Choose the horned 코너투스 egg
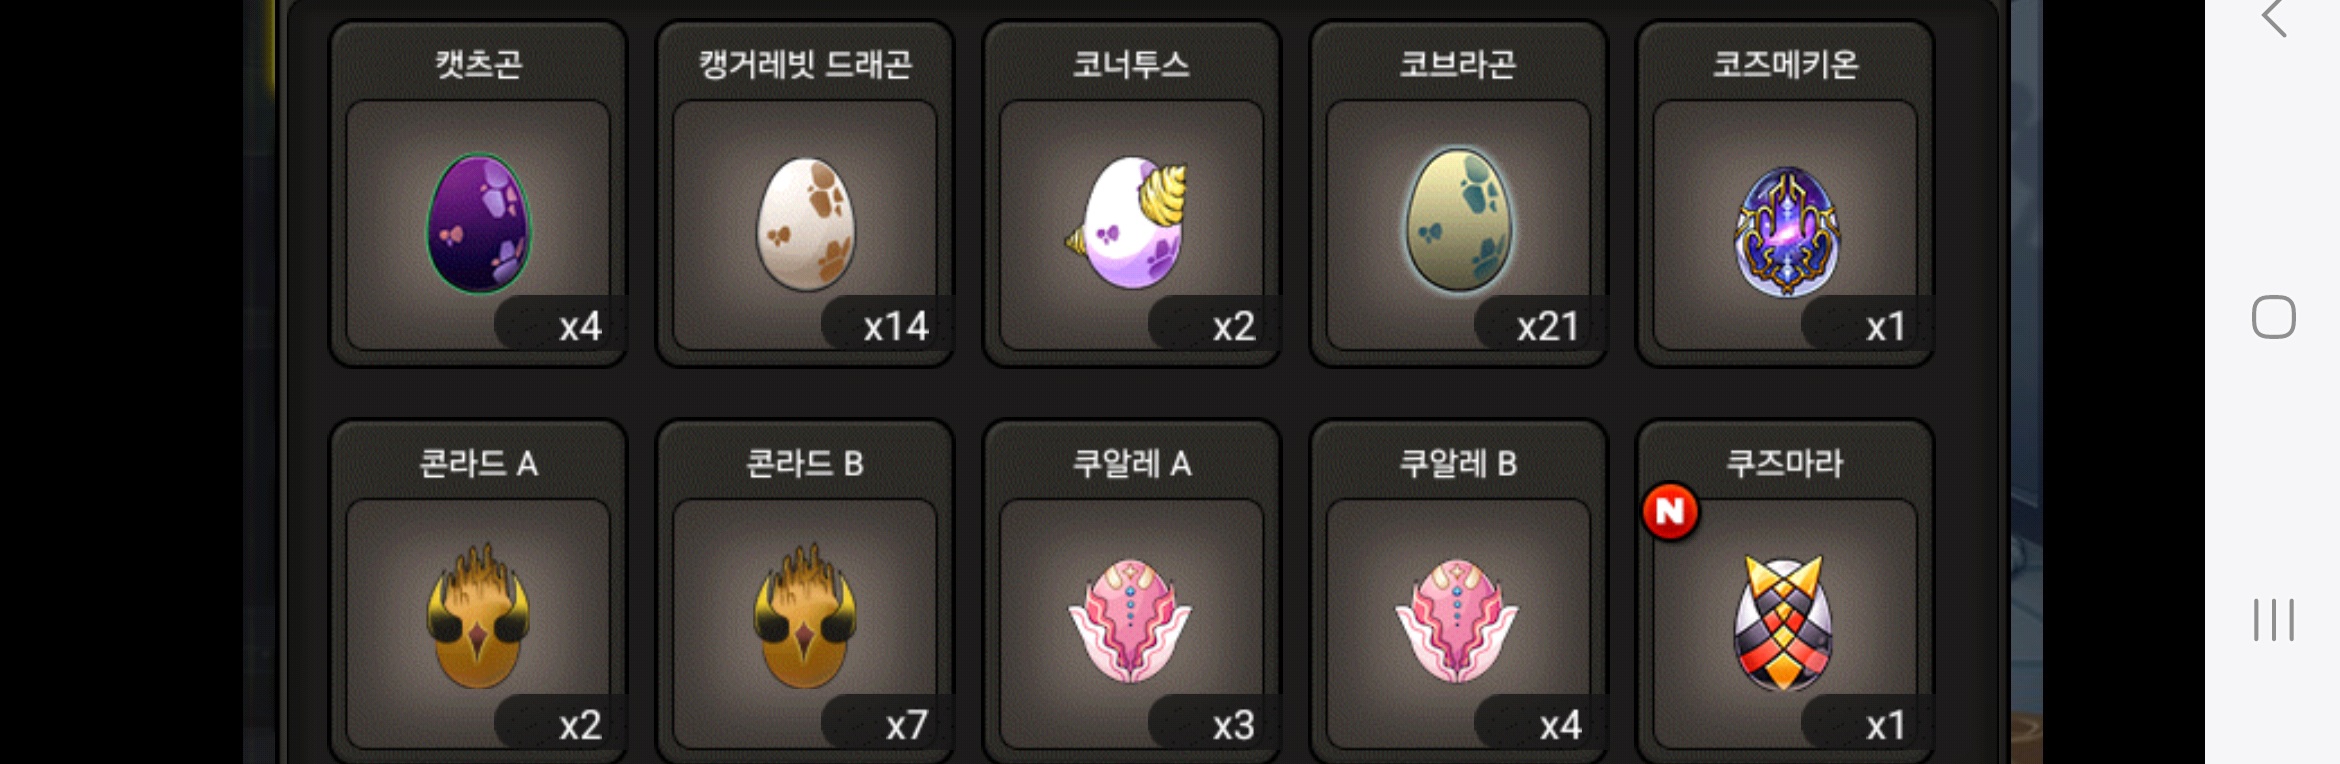Screen dimensions: 2340x764 click(1127, 221)
